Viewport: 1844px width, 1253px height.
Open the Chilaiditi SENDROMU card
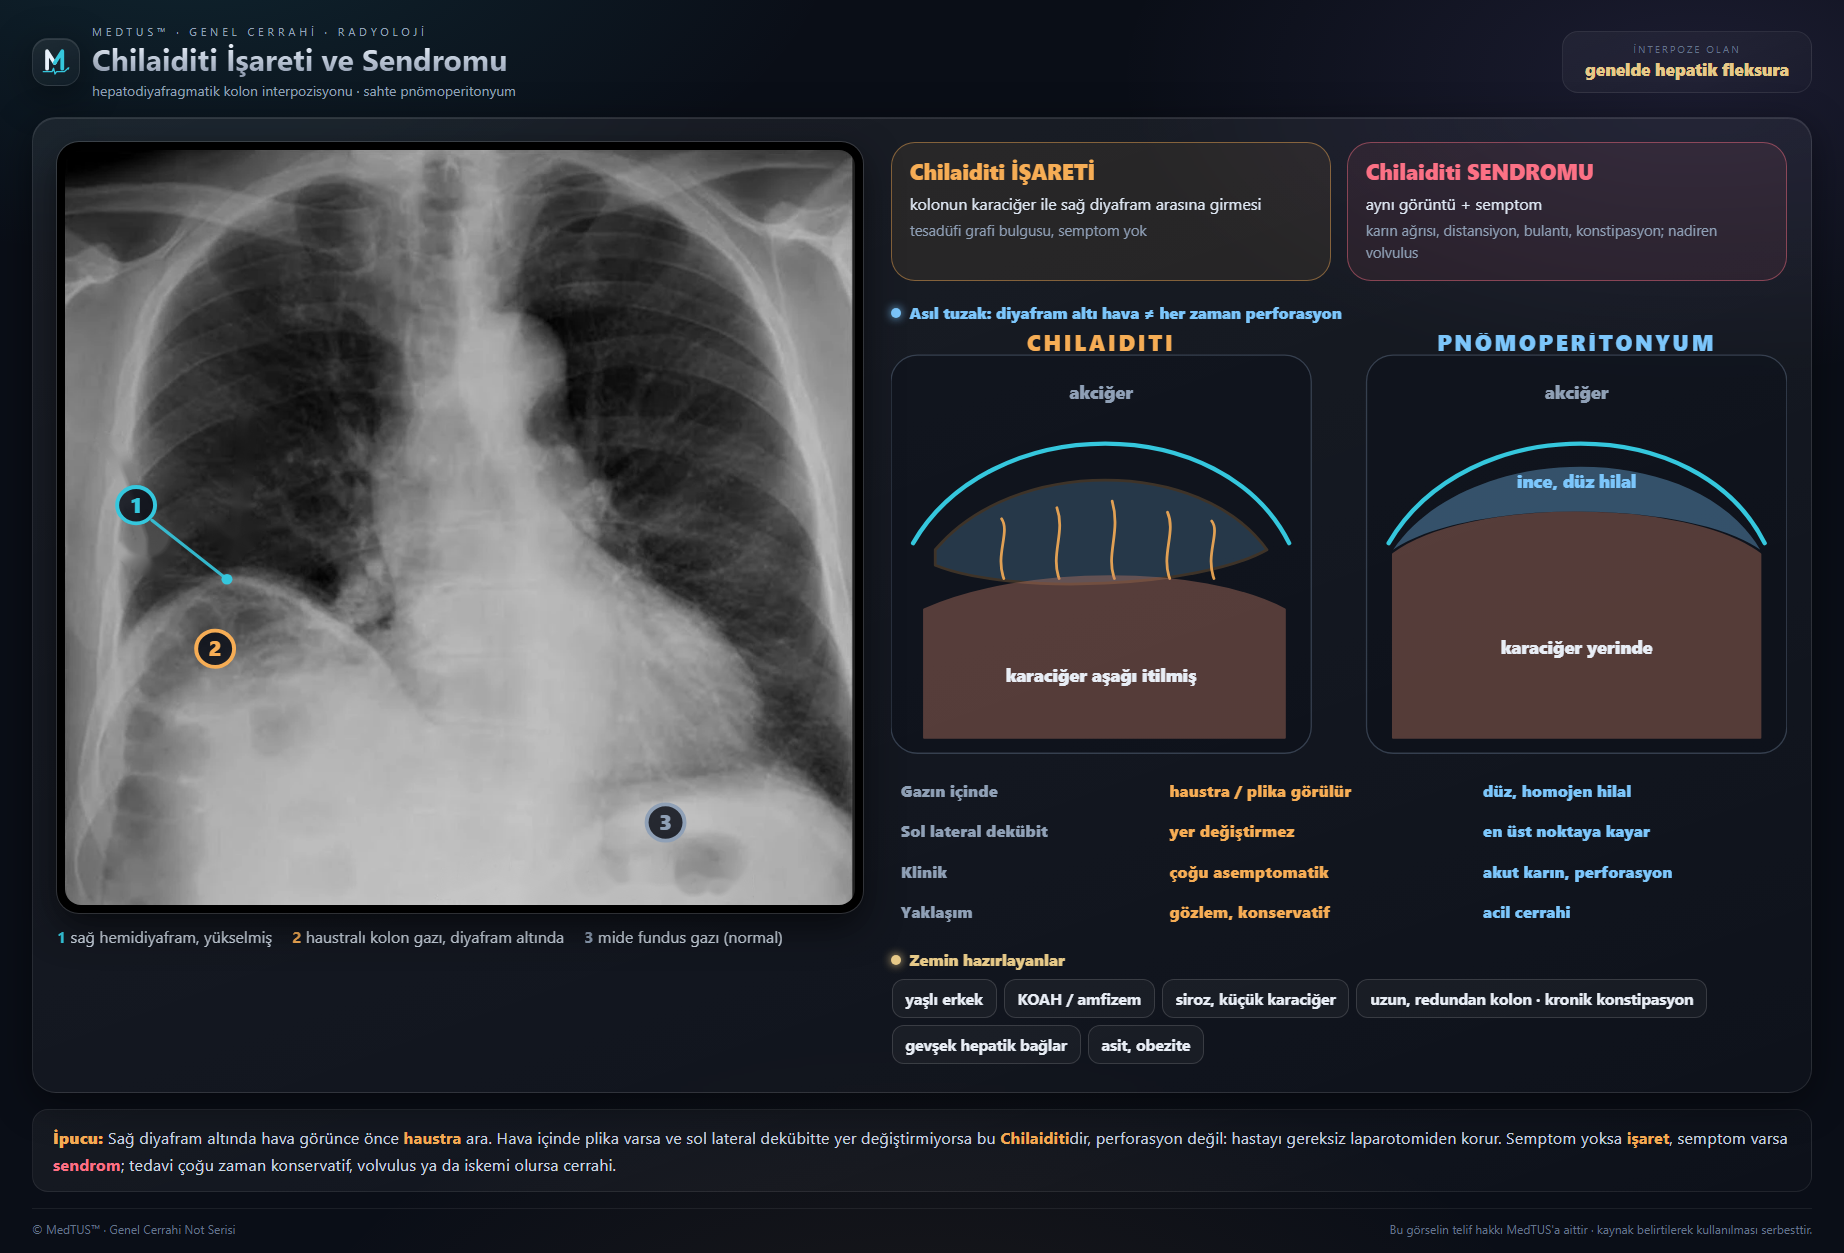[1566, 211]
